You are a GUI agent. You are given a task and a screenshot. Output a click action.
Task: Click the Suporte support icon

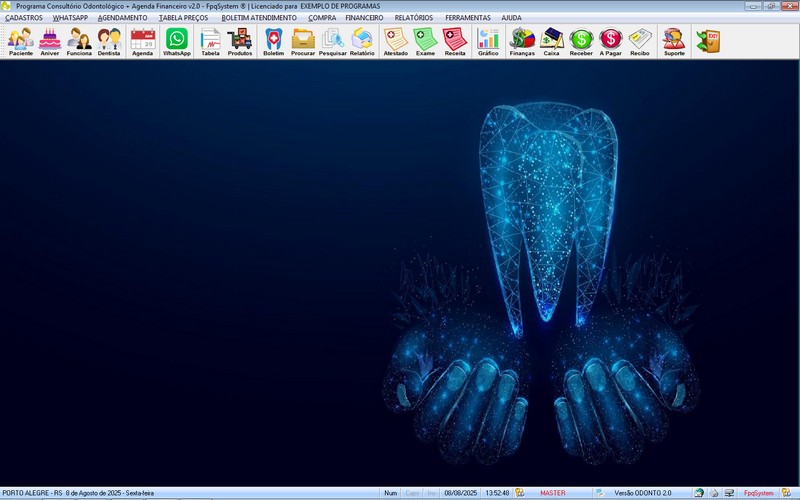point(674,40)
